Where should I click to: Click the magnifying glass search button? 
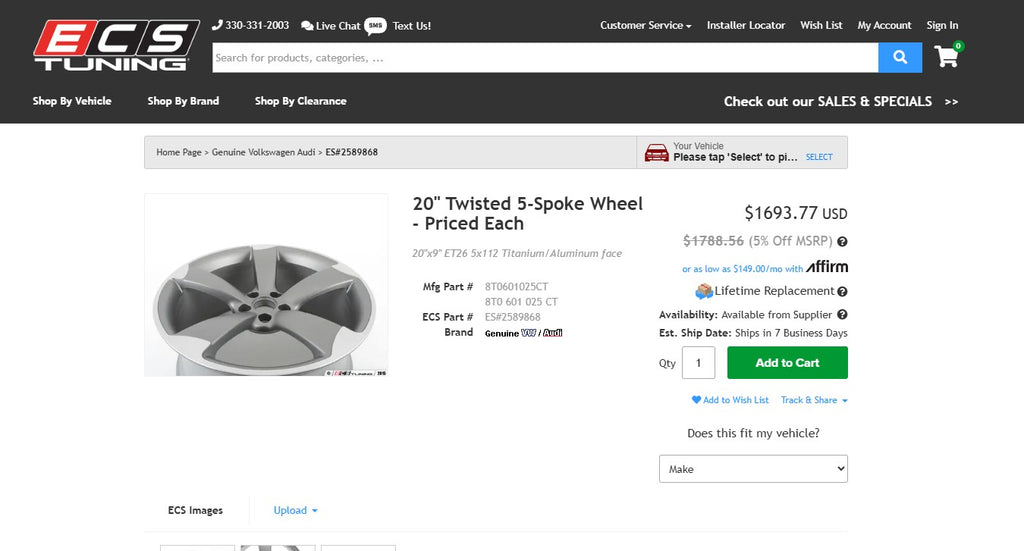click(x=900, y=57)
